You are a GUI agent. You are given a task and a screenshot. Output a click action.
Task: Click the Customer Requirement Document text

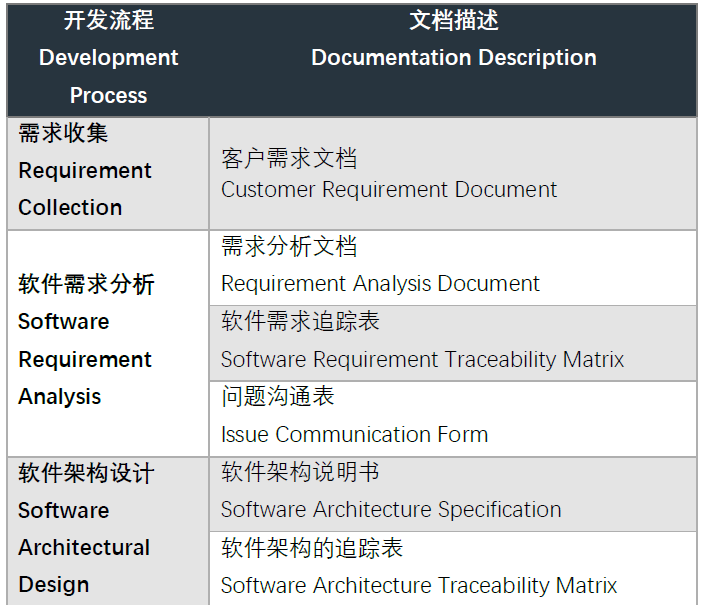point(389,190)
